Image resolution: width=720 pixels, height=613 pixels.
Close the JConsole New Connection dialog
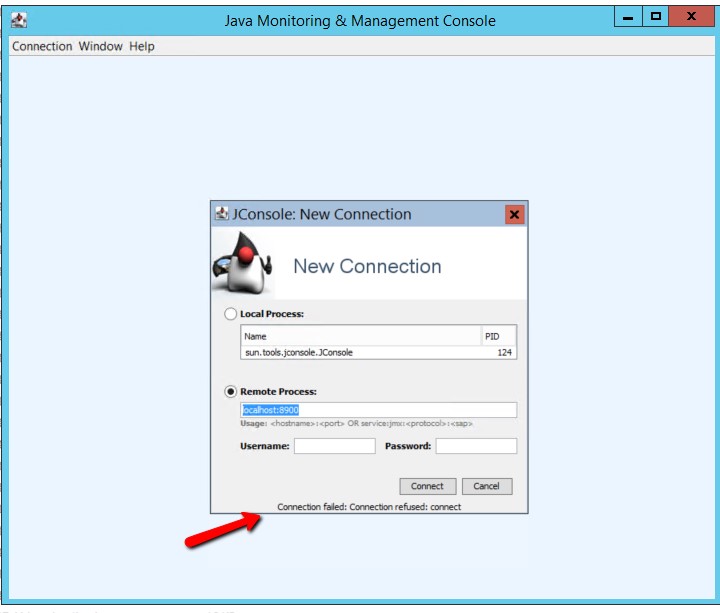(x=515, y=214)
